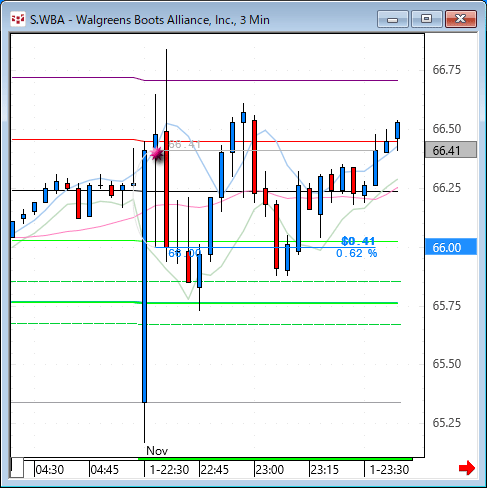Minimize the S.WBA chart window
Image resolution: width=487 pixels, height=488 pixels.
tap(393, 19)
